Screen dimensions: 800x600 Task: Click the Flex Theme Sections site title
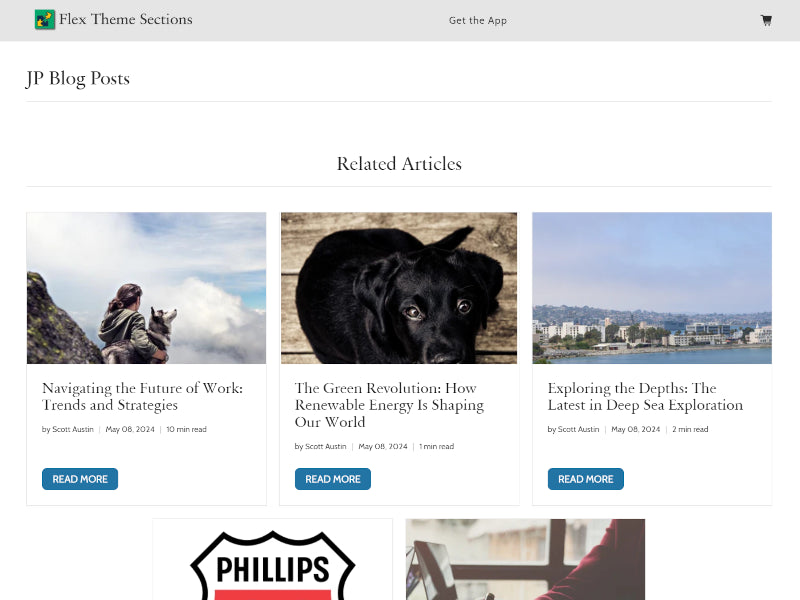tap(126, 19)
